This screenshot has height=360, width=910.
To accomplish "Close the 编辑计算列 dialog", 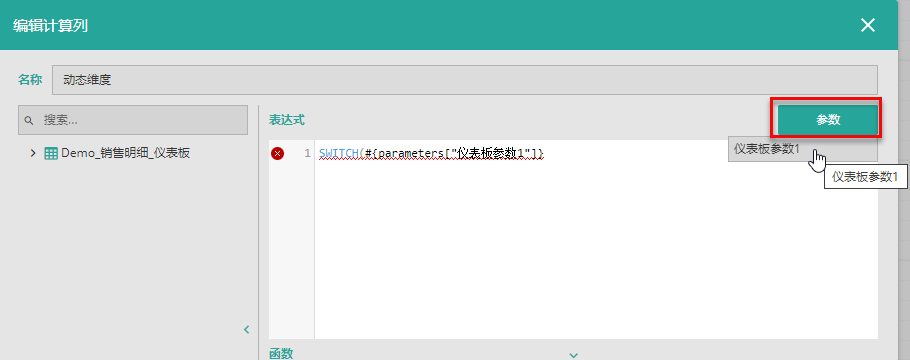I will pyautogui.click(x=868, y=25).
